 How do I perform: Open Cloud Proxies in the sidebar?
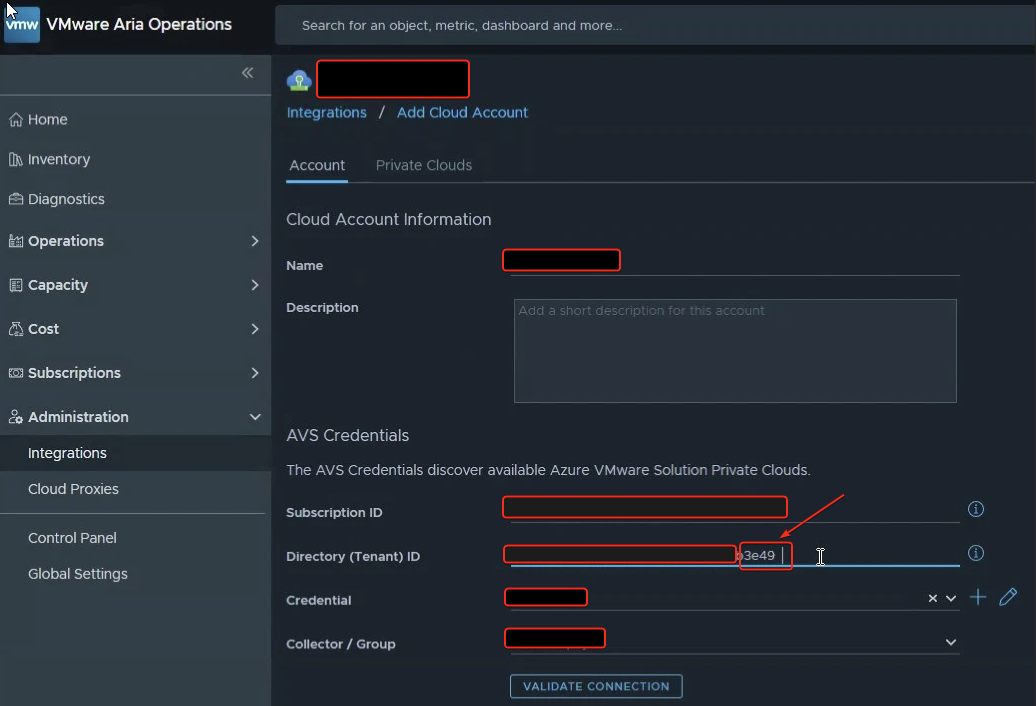coord(73,489)
